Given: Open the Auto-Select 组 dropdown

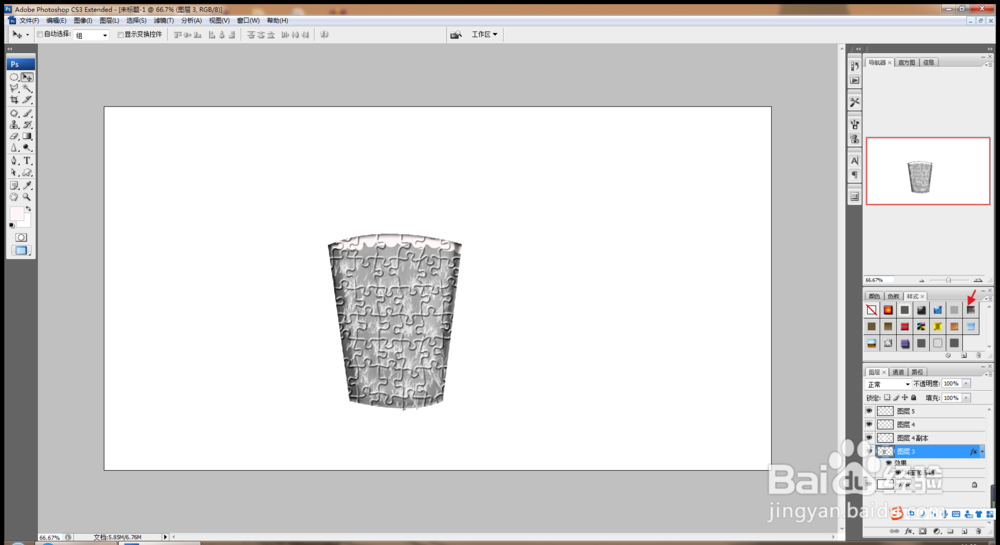Looking at the screenshot, I should 91,35.
